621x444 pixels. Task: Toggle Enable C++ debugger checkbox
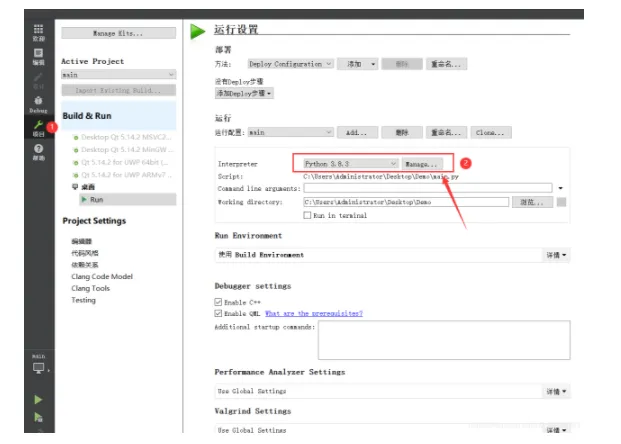tap(218, 302)
